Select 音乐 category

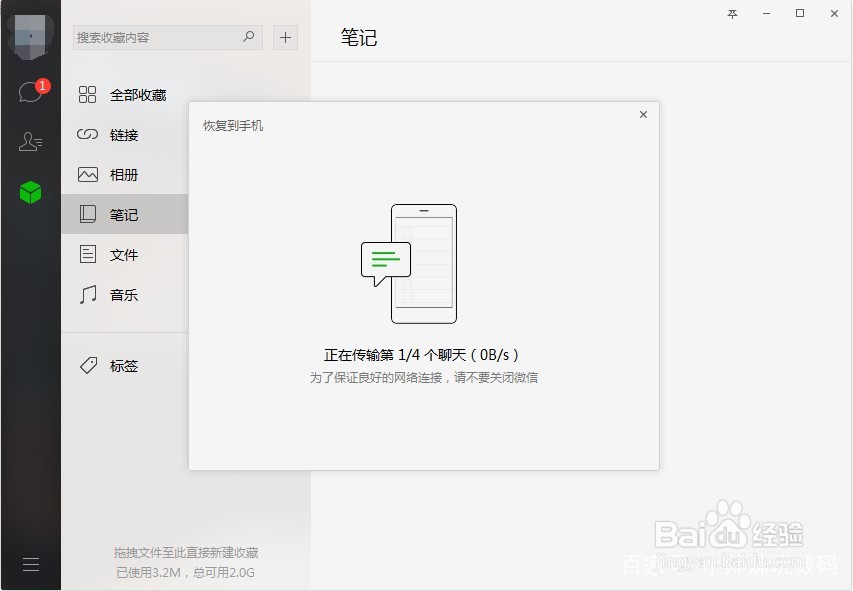coord(125,294)
